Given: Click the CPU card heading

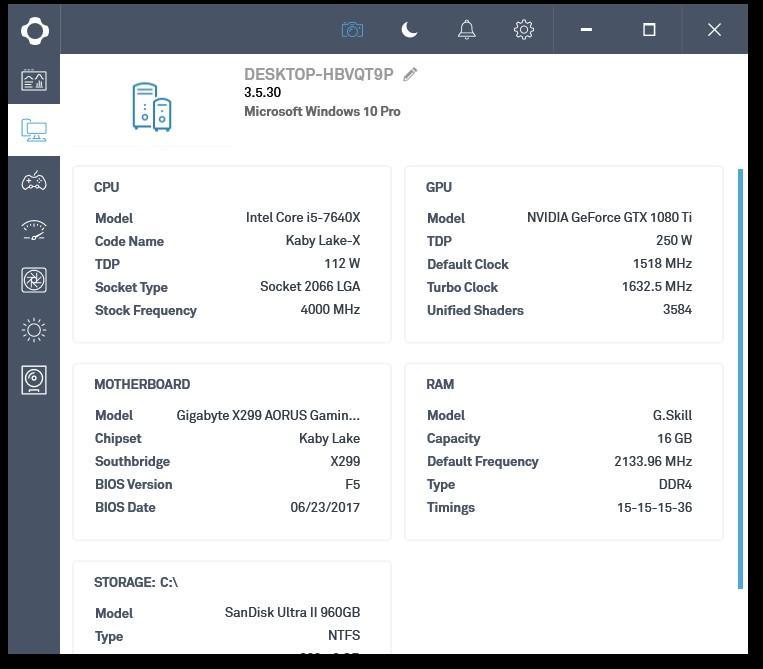Looking at the screenshot, I should coord(107,187).
